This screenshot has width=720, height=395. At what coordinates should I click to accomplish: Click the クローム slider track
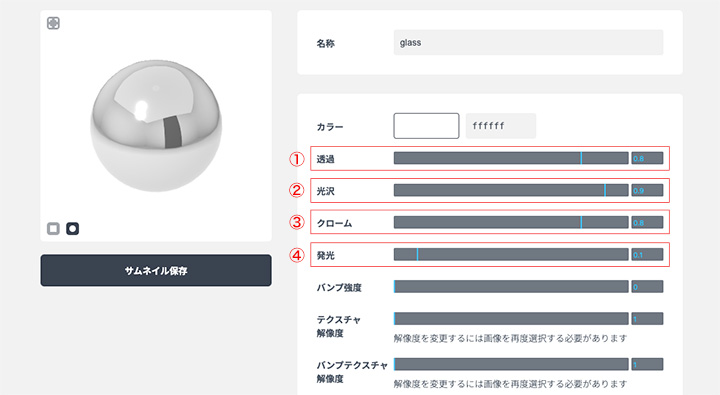point(511,222)
